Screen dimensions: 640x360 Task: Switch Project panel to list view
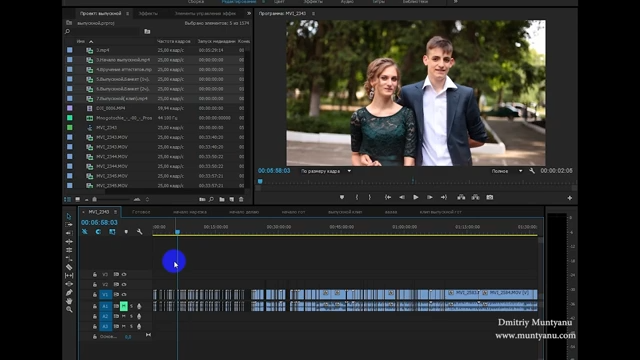point(67,199)
